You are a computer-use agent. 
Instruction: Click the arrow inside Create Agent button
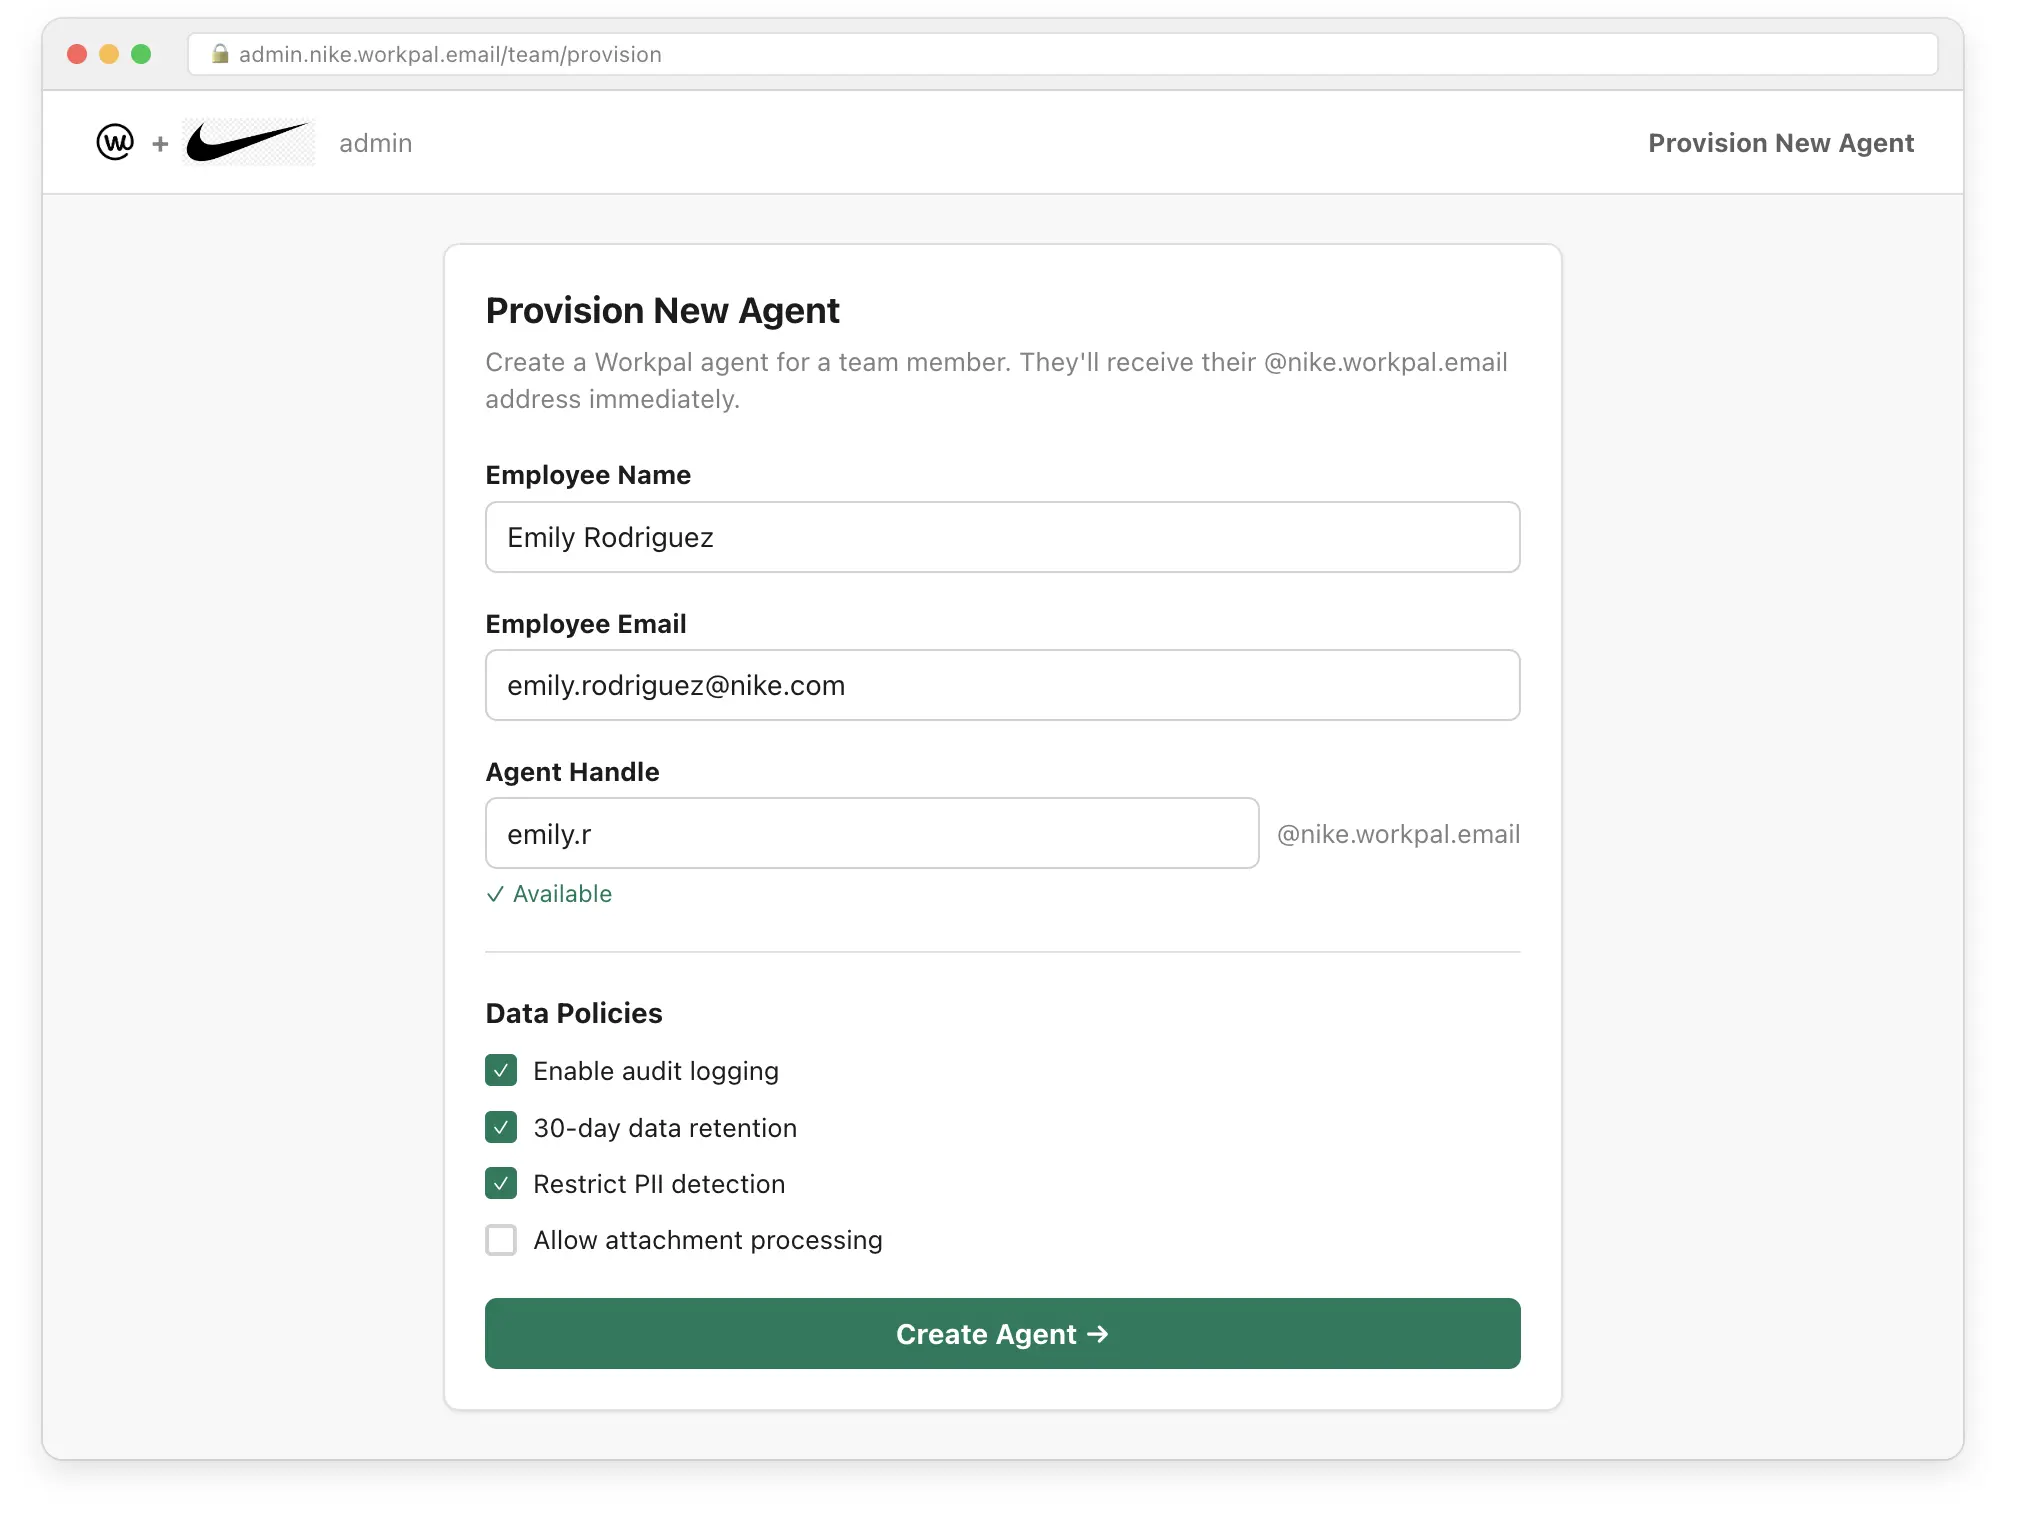[x=1098, y=1334]
